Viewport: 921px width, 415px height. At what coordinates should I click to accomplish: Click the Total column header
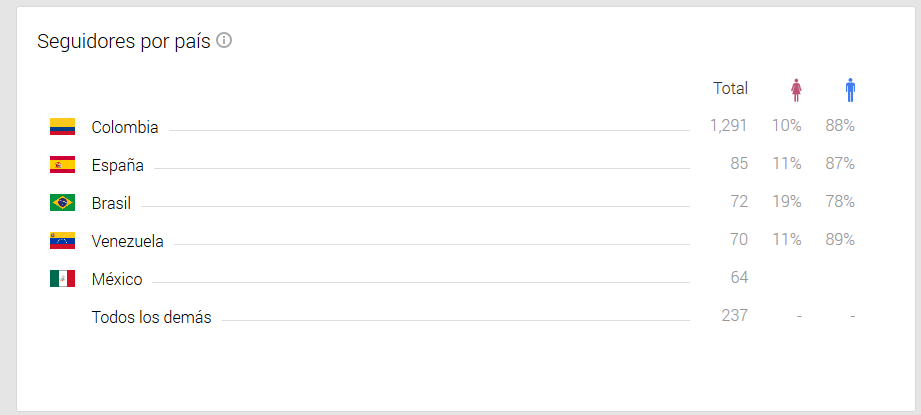coord(730,88)
